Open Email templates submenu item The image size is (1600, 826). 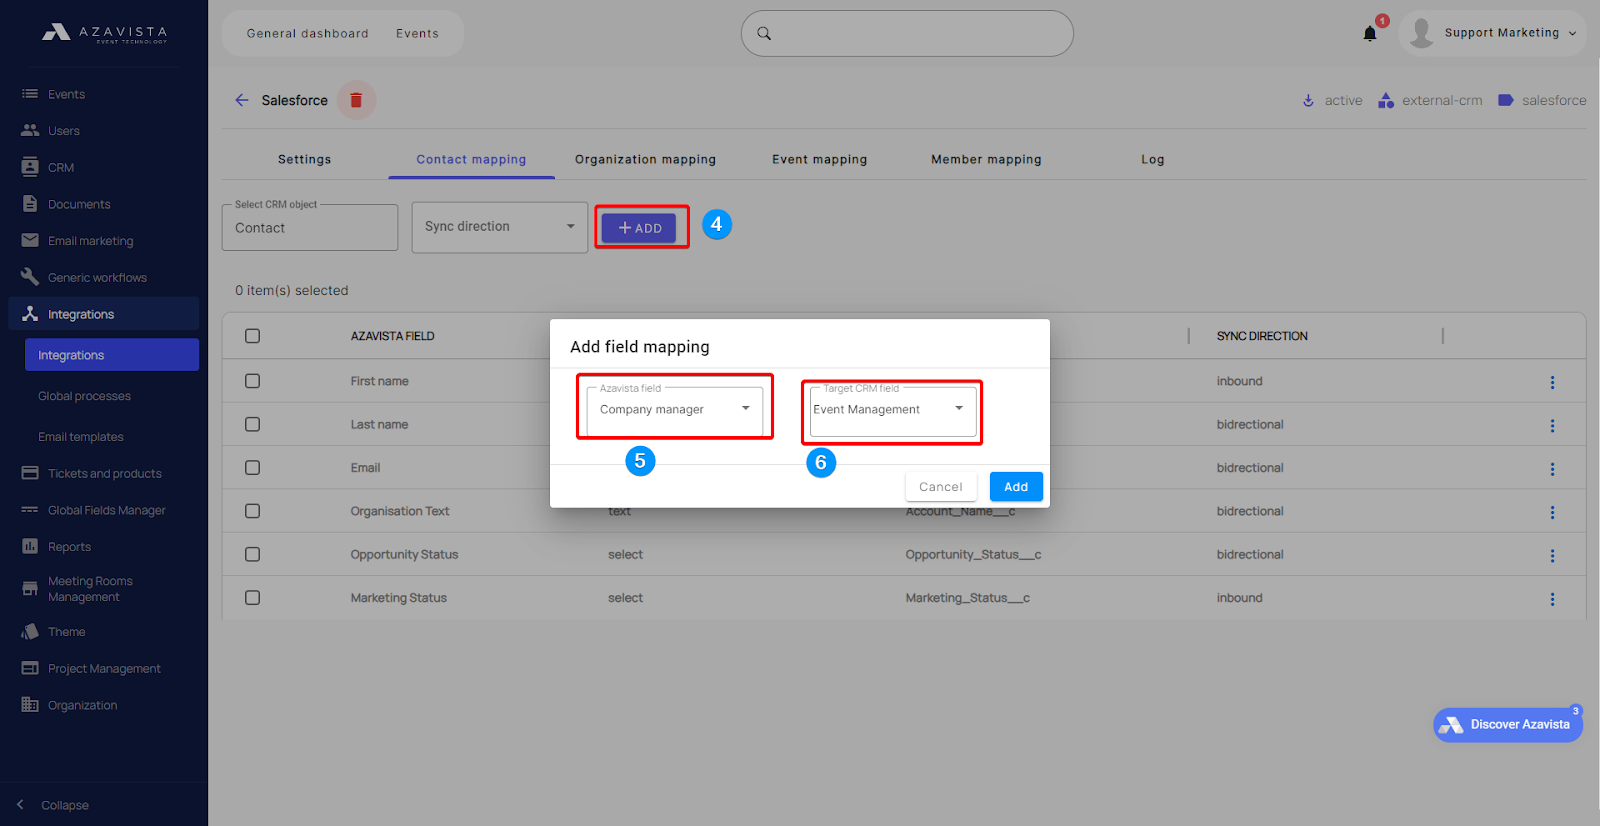[x=81, y=437]
